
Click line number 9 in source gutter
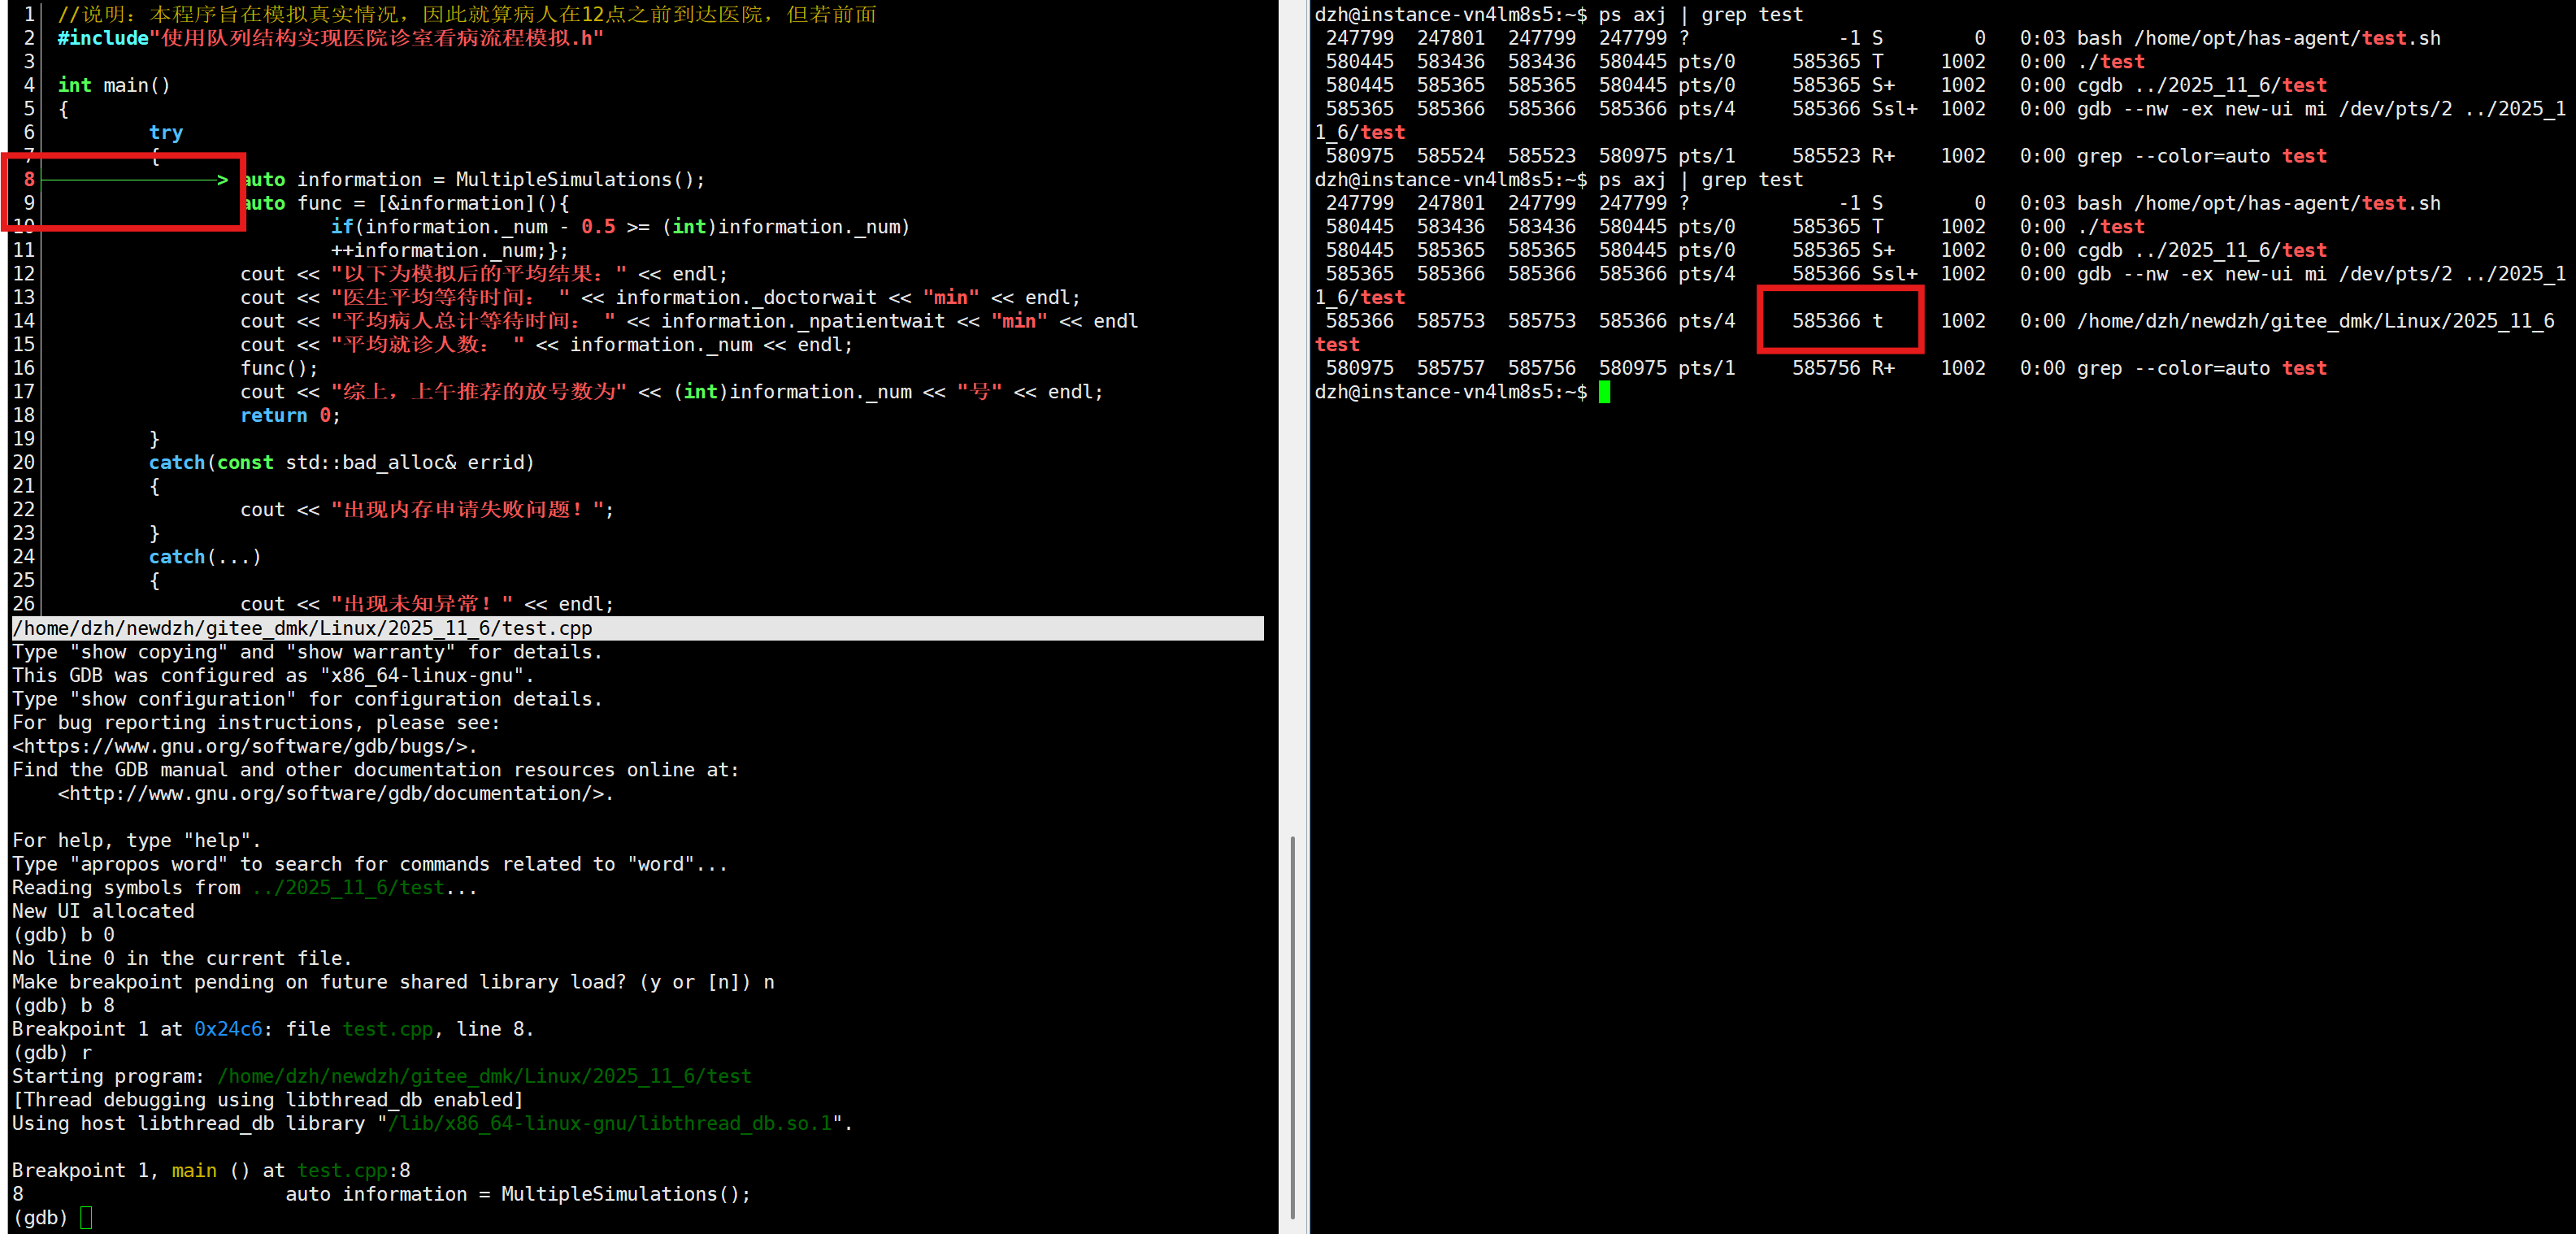click(x=29, y=203)
